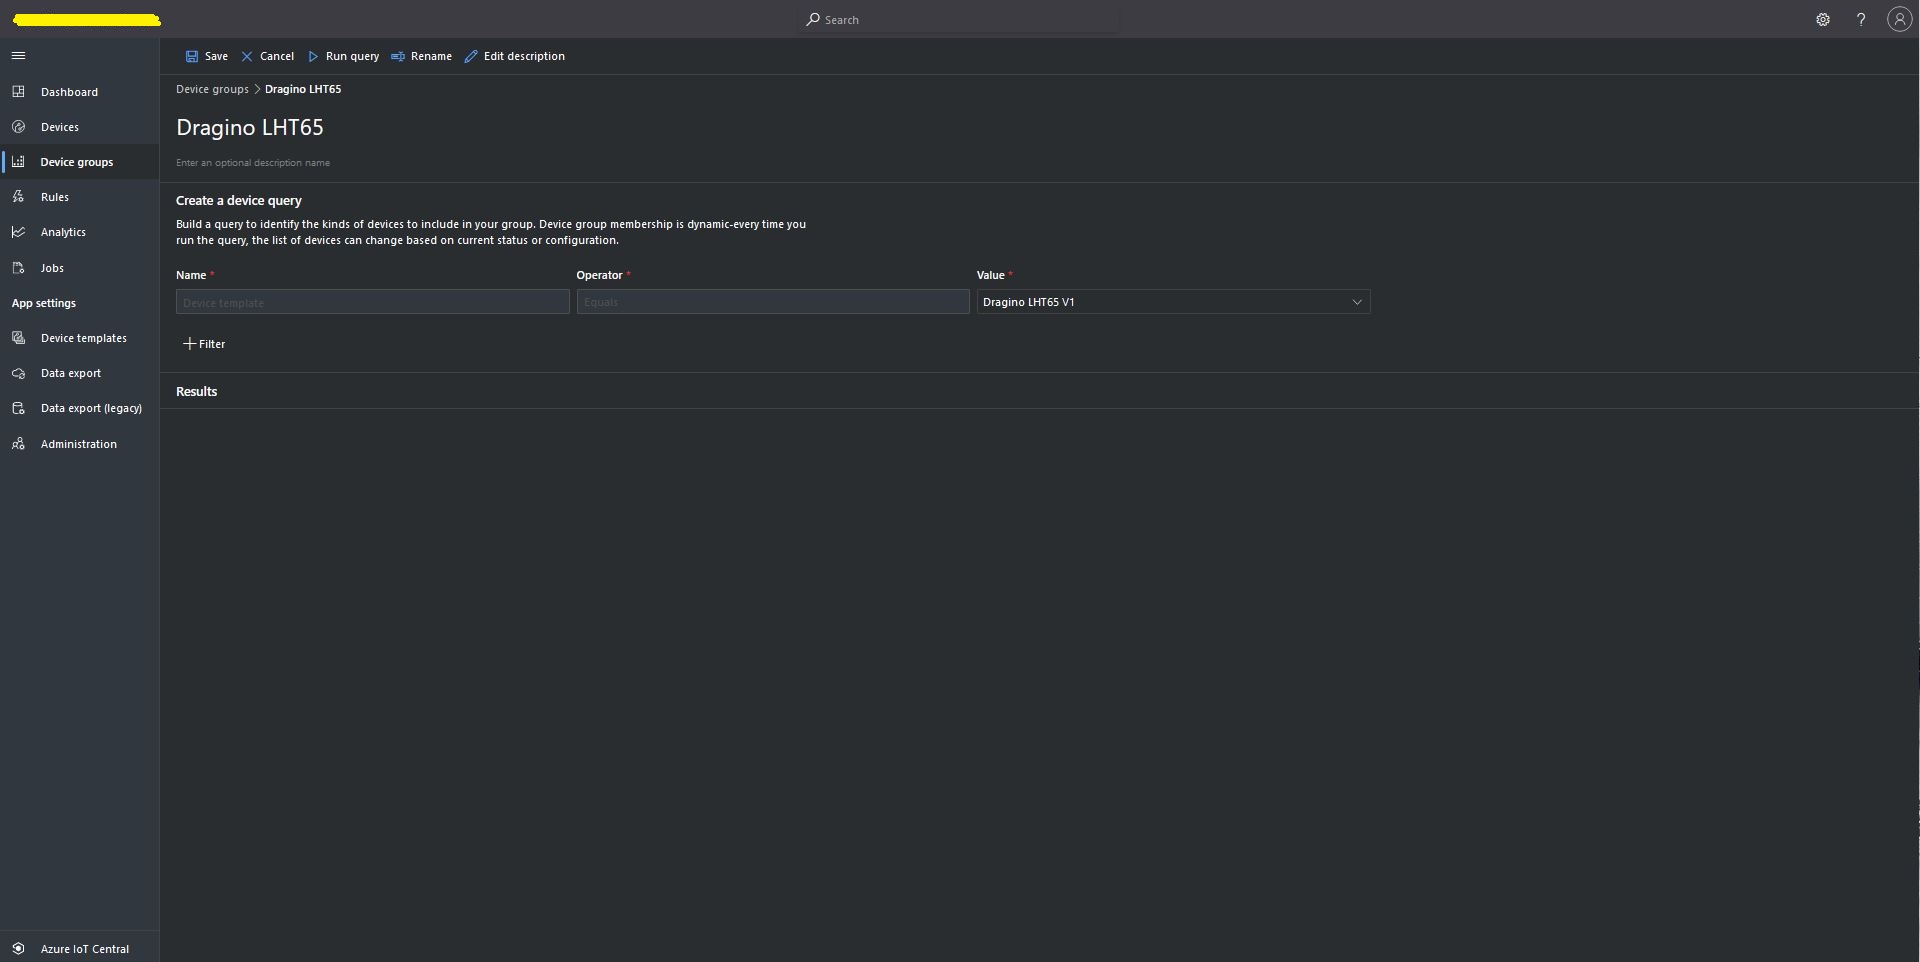Open help question mark icon

pos(1860,20)
